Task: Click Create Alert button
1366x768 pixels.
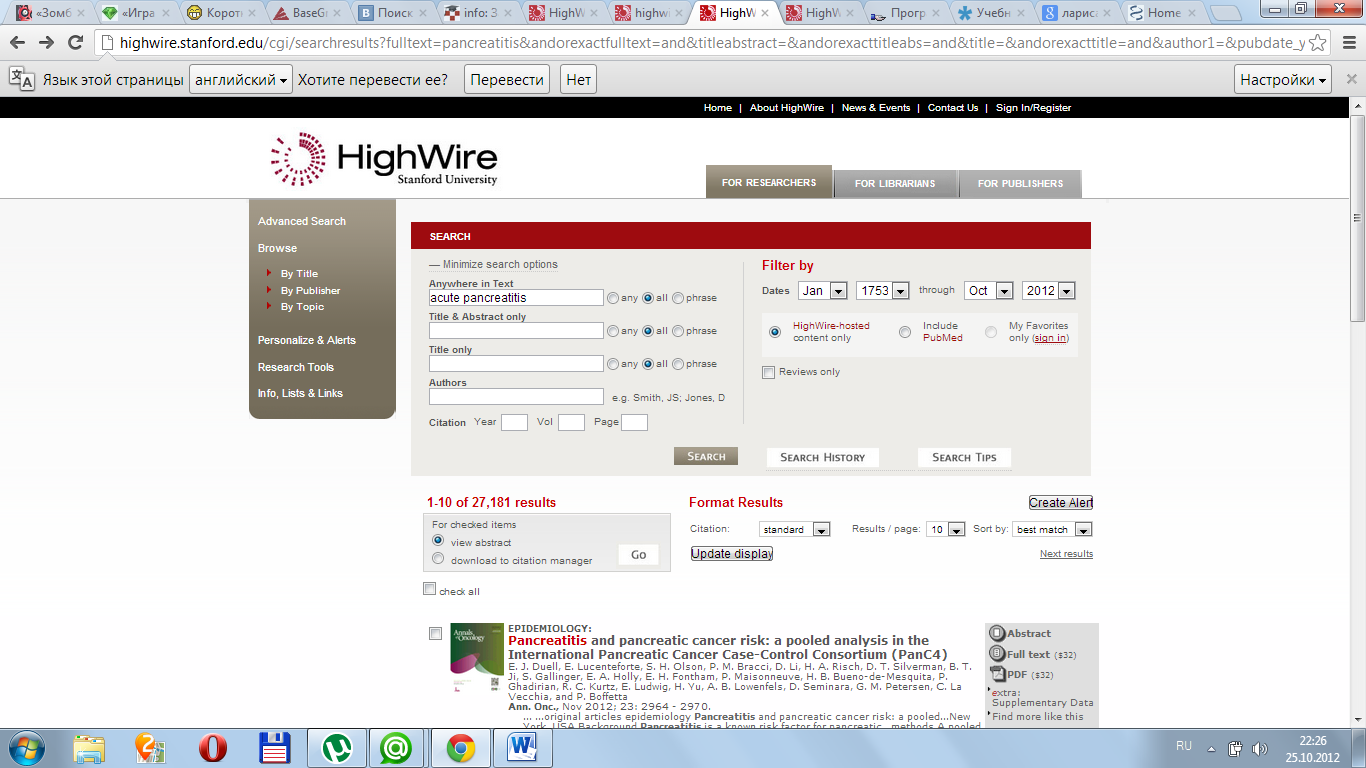Action: tap(1061, 502)
